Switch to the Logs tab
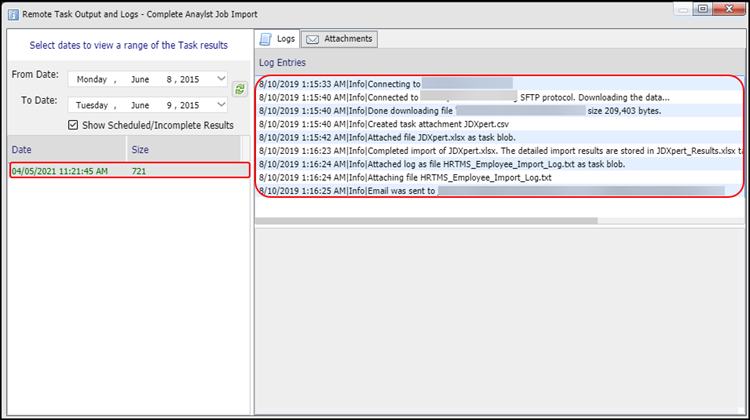The height and width of the screenshot is (420, 750). tap(277, 39)
